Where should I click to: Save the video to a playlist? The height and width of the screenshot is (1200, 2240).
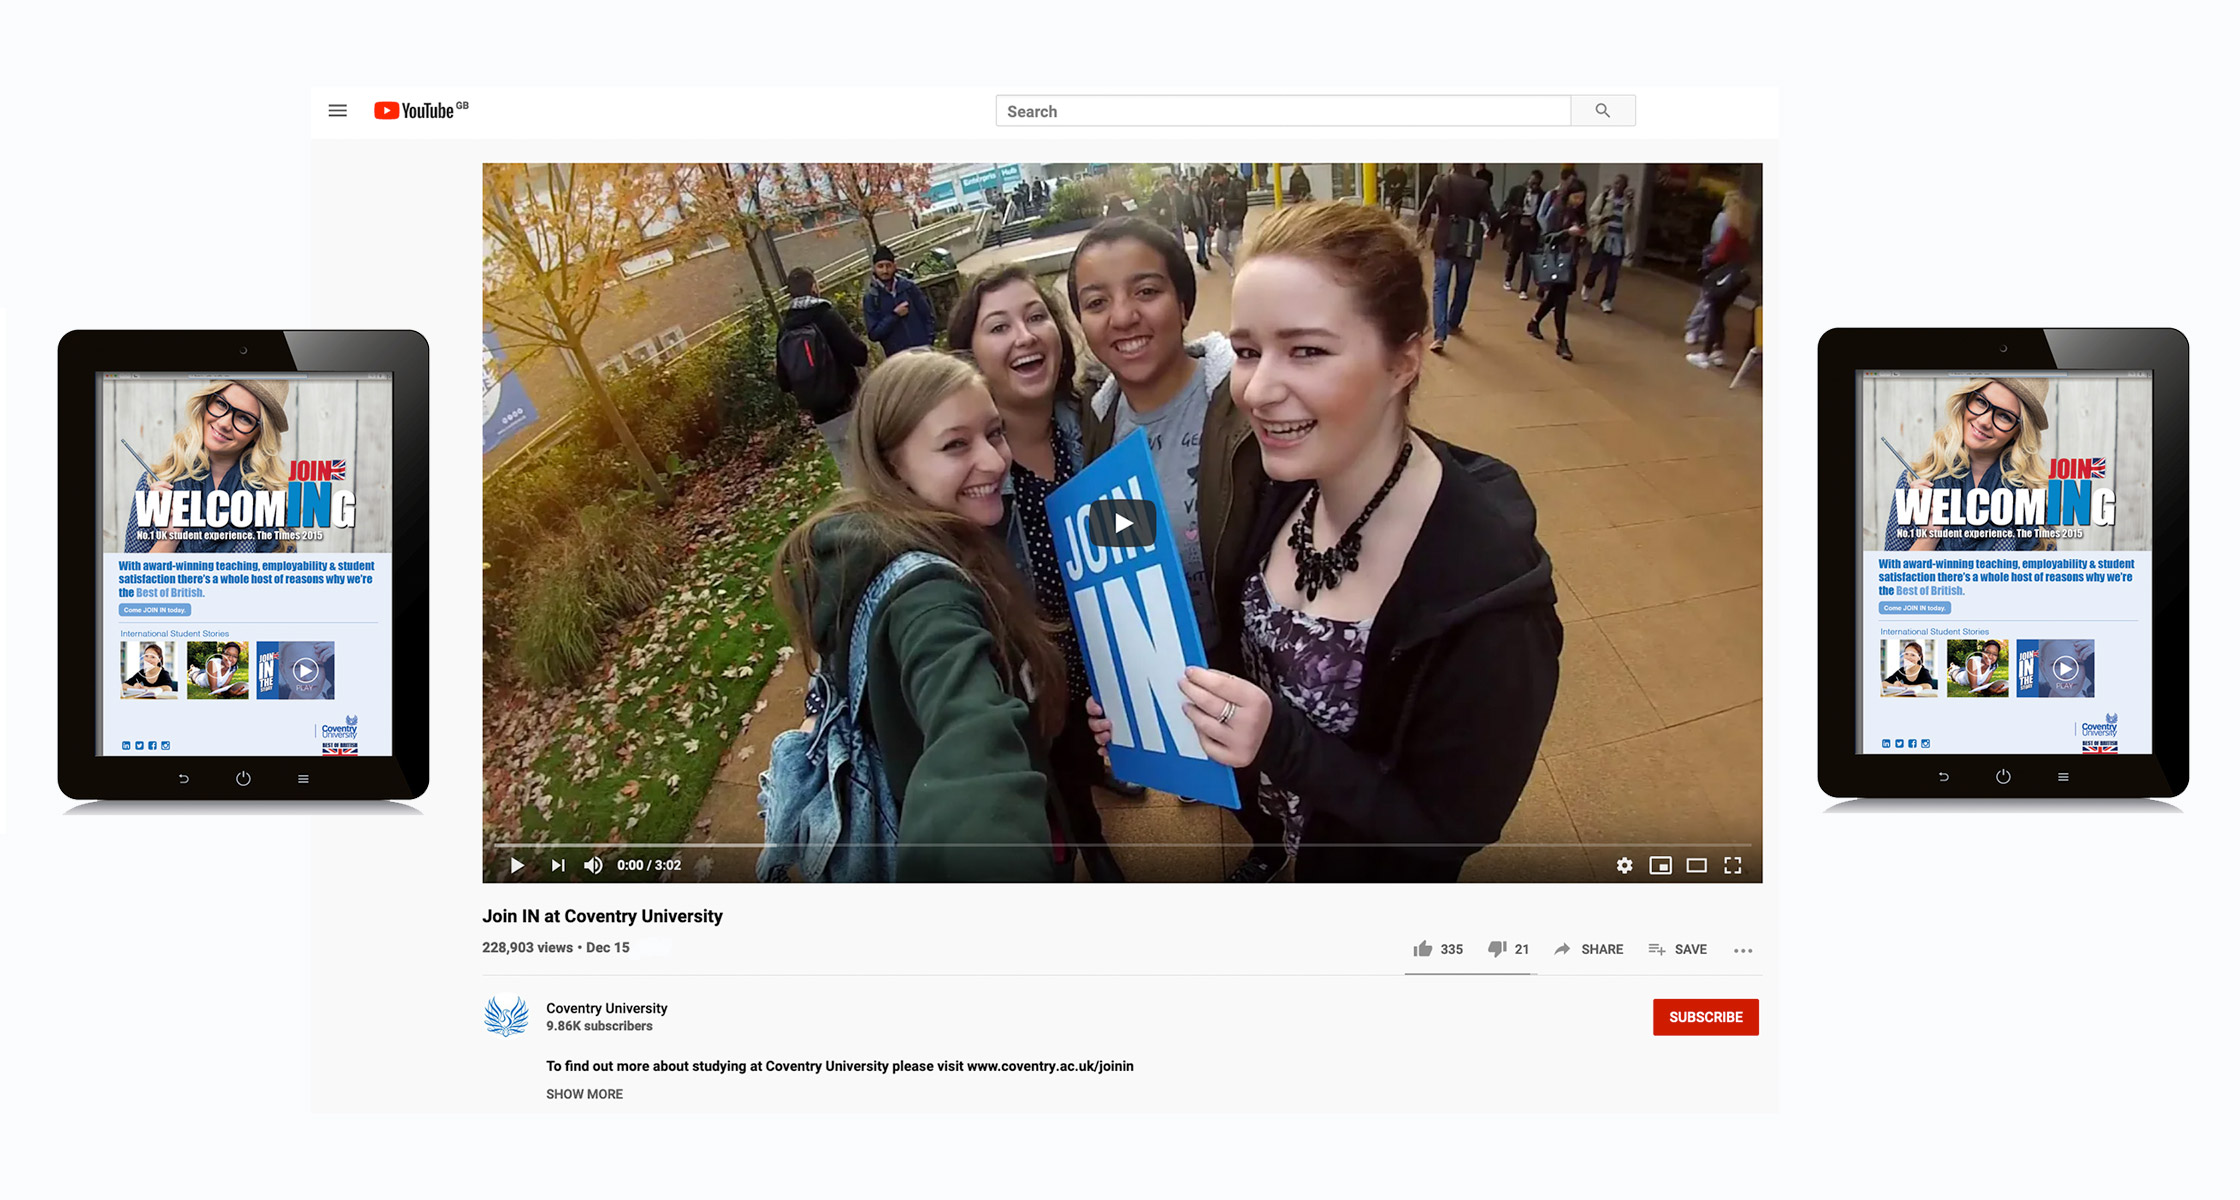1678,949
